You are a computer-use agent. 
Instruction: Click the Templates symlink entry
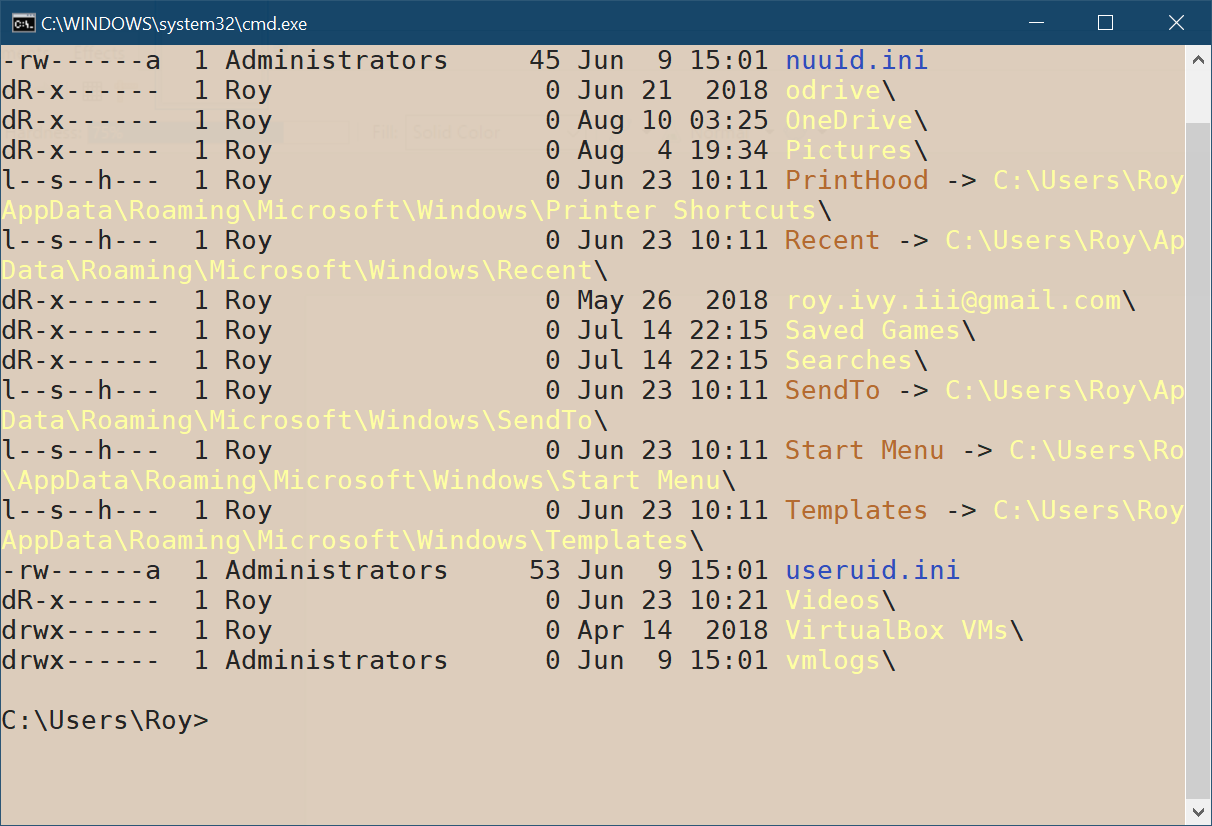(x=856, y=510)
